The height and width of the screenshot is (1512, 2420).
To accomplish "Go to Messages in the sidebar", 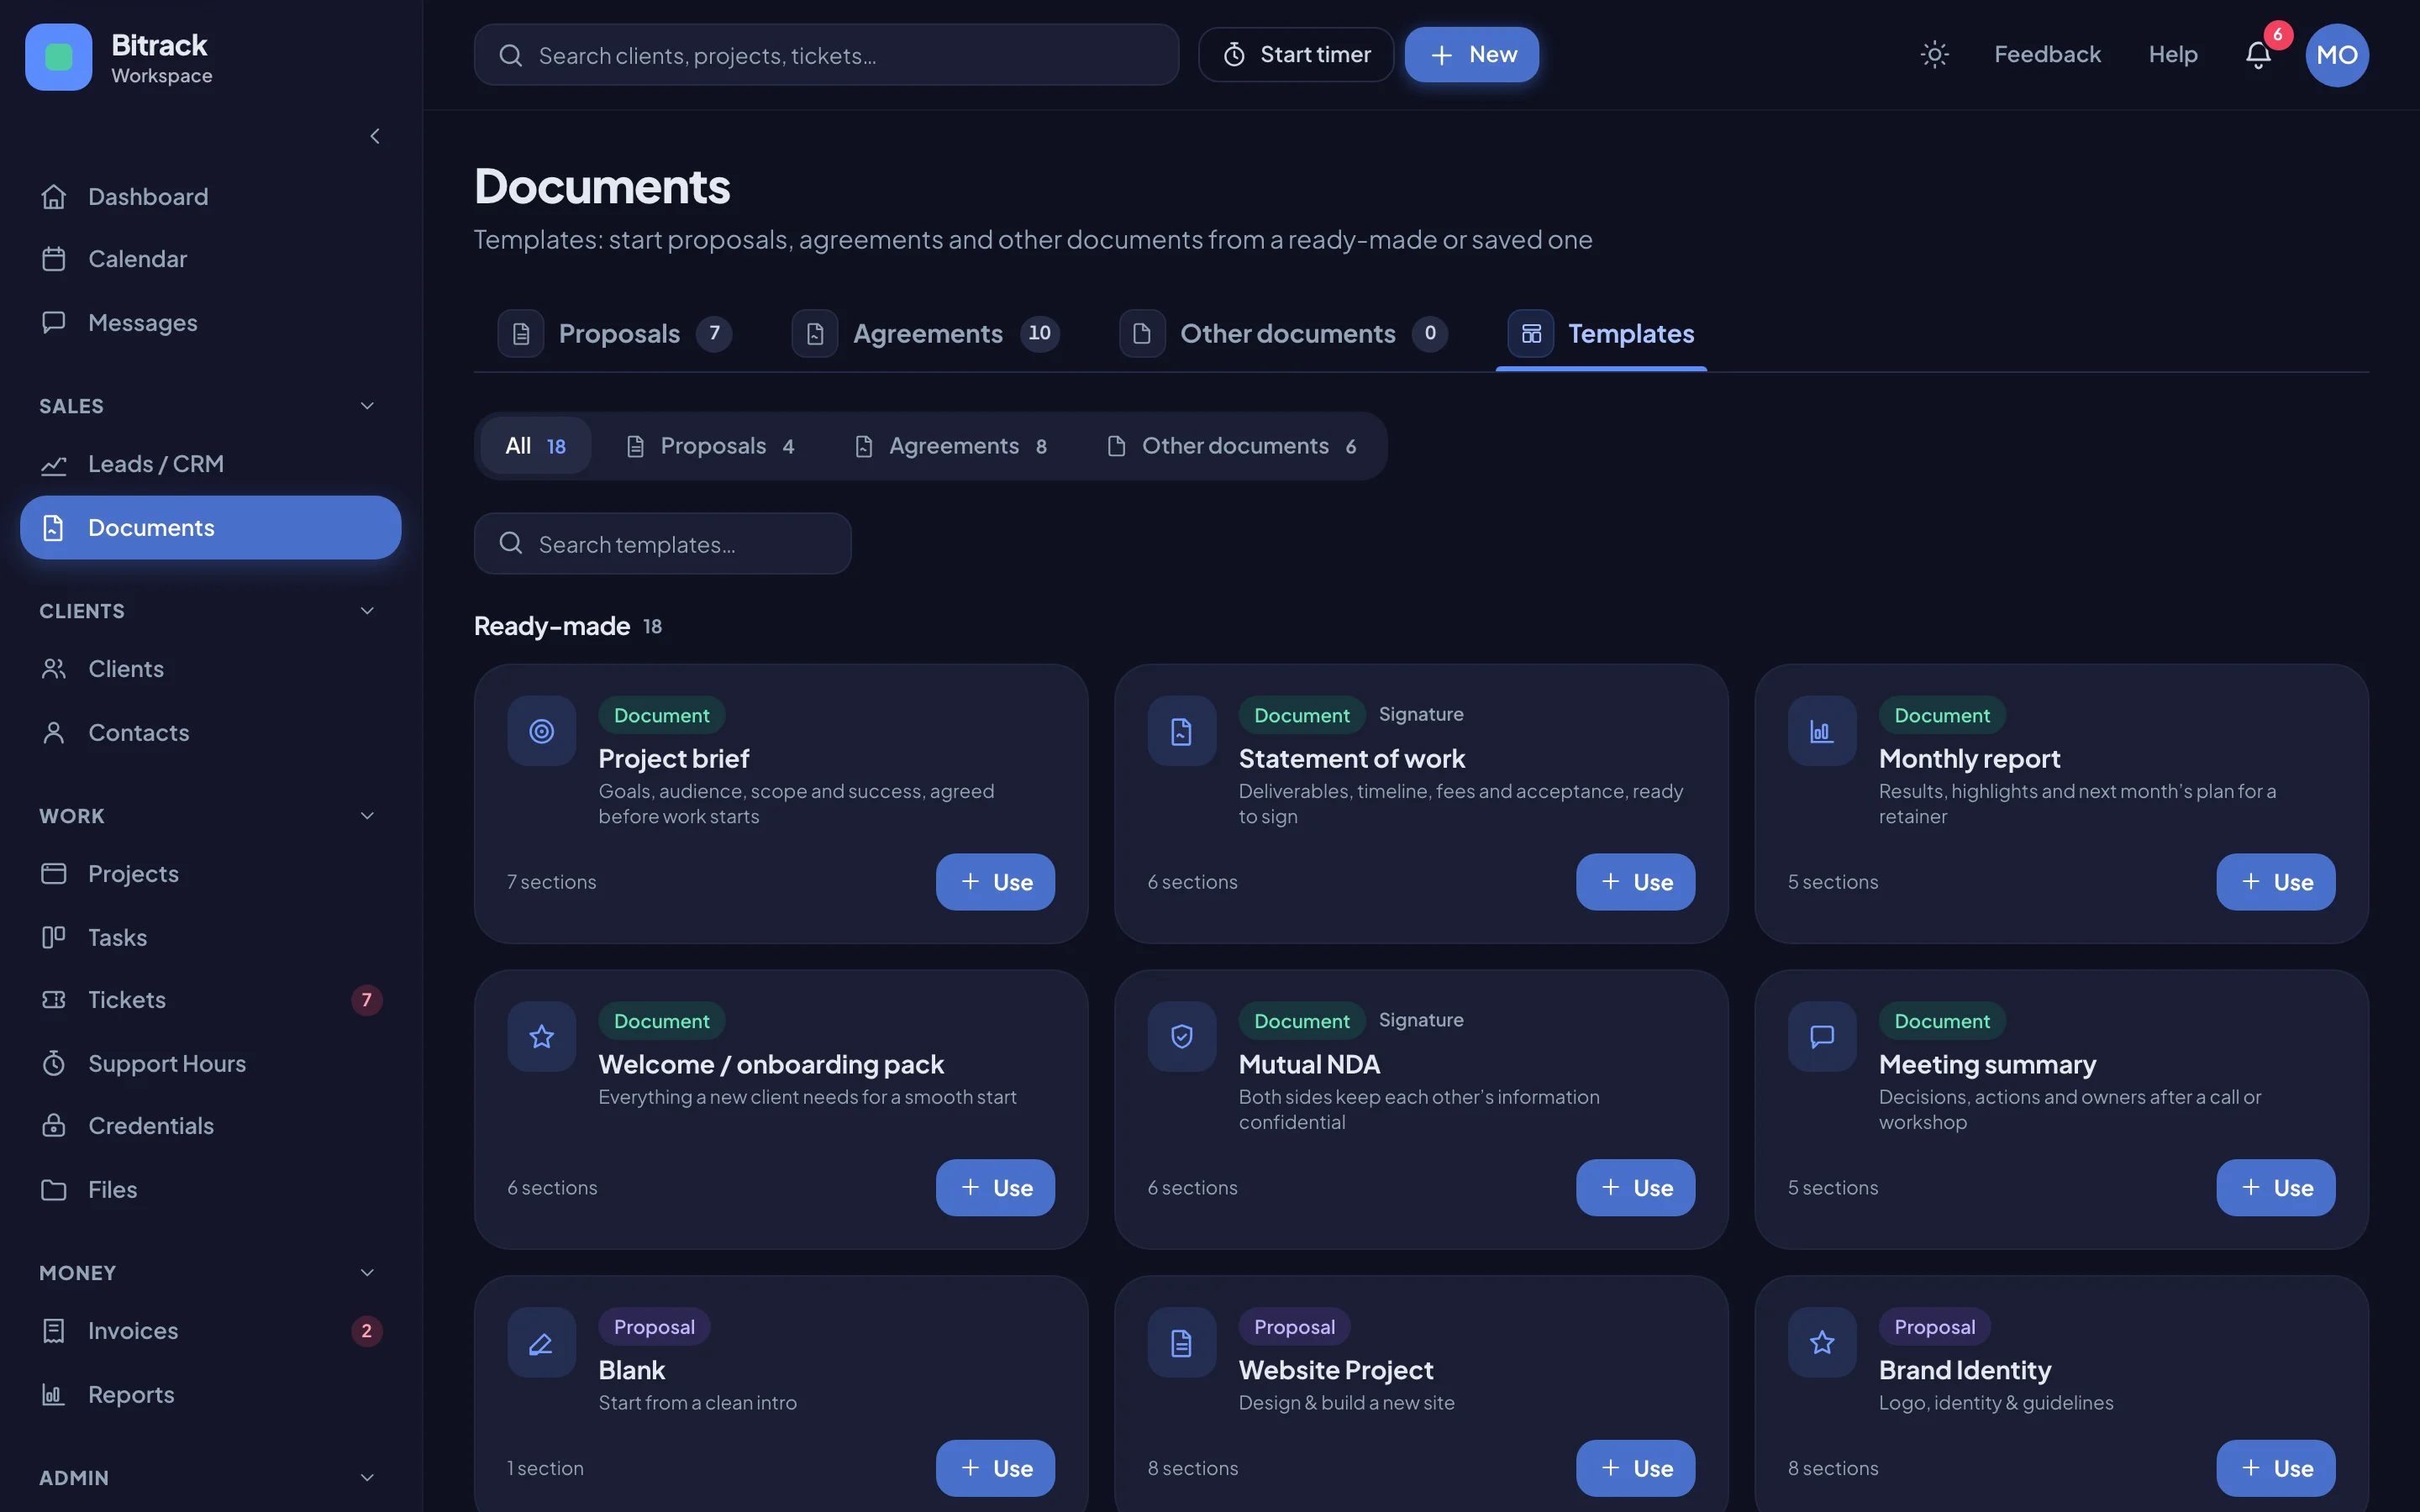I will click(210, 322).
